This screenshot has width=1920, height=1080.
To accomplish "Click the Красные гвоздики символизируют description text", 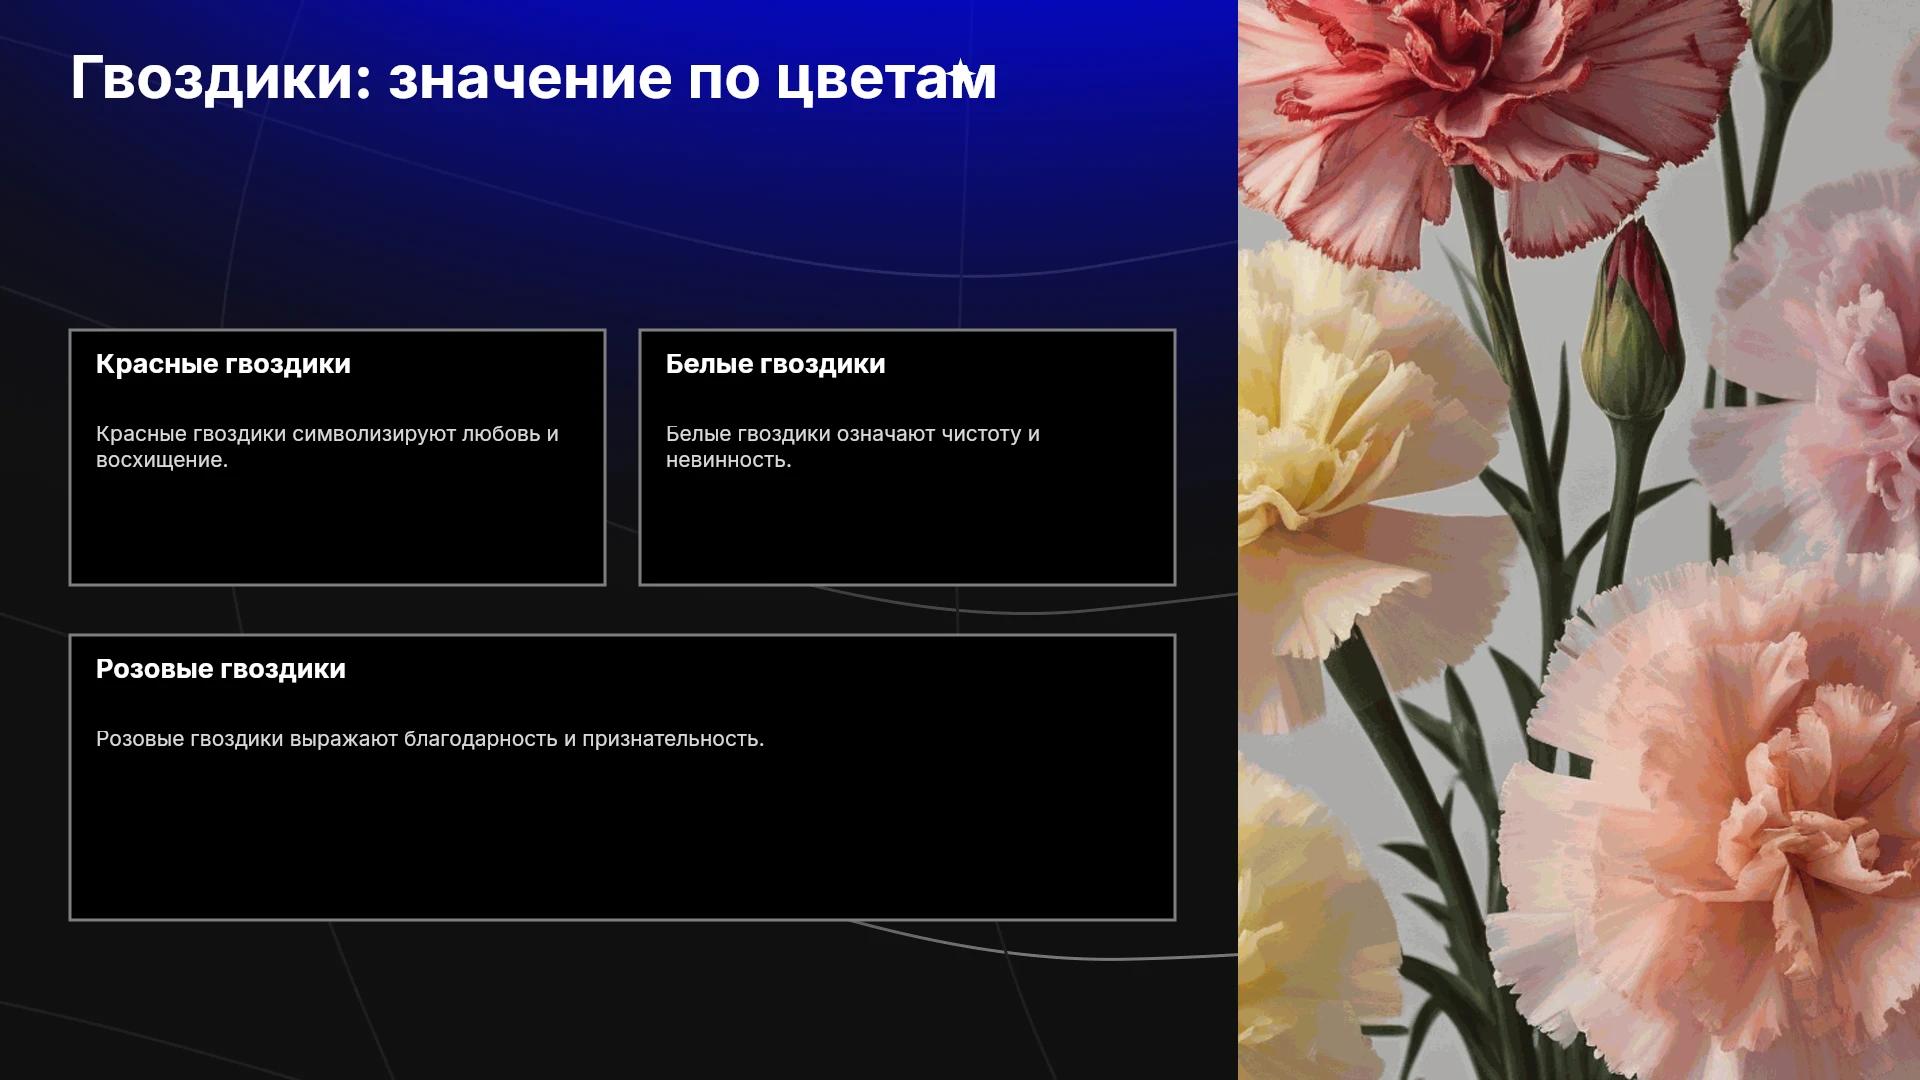I will [327, 447].
